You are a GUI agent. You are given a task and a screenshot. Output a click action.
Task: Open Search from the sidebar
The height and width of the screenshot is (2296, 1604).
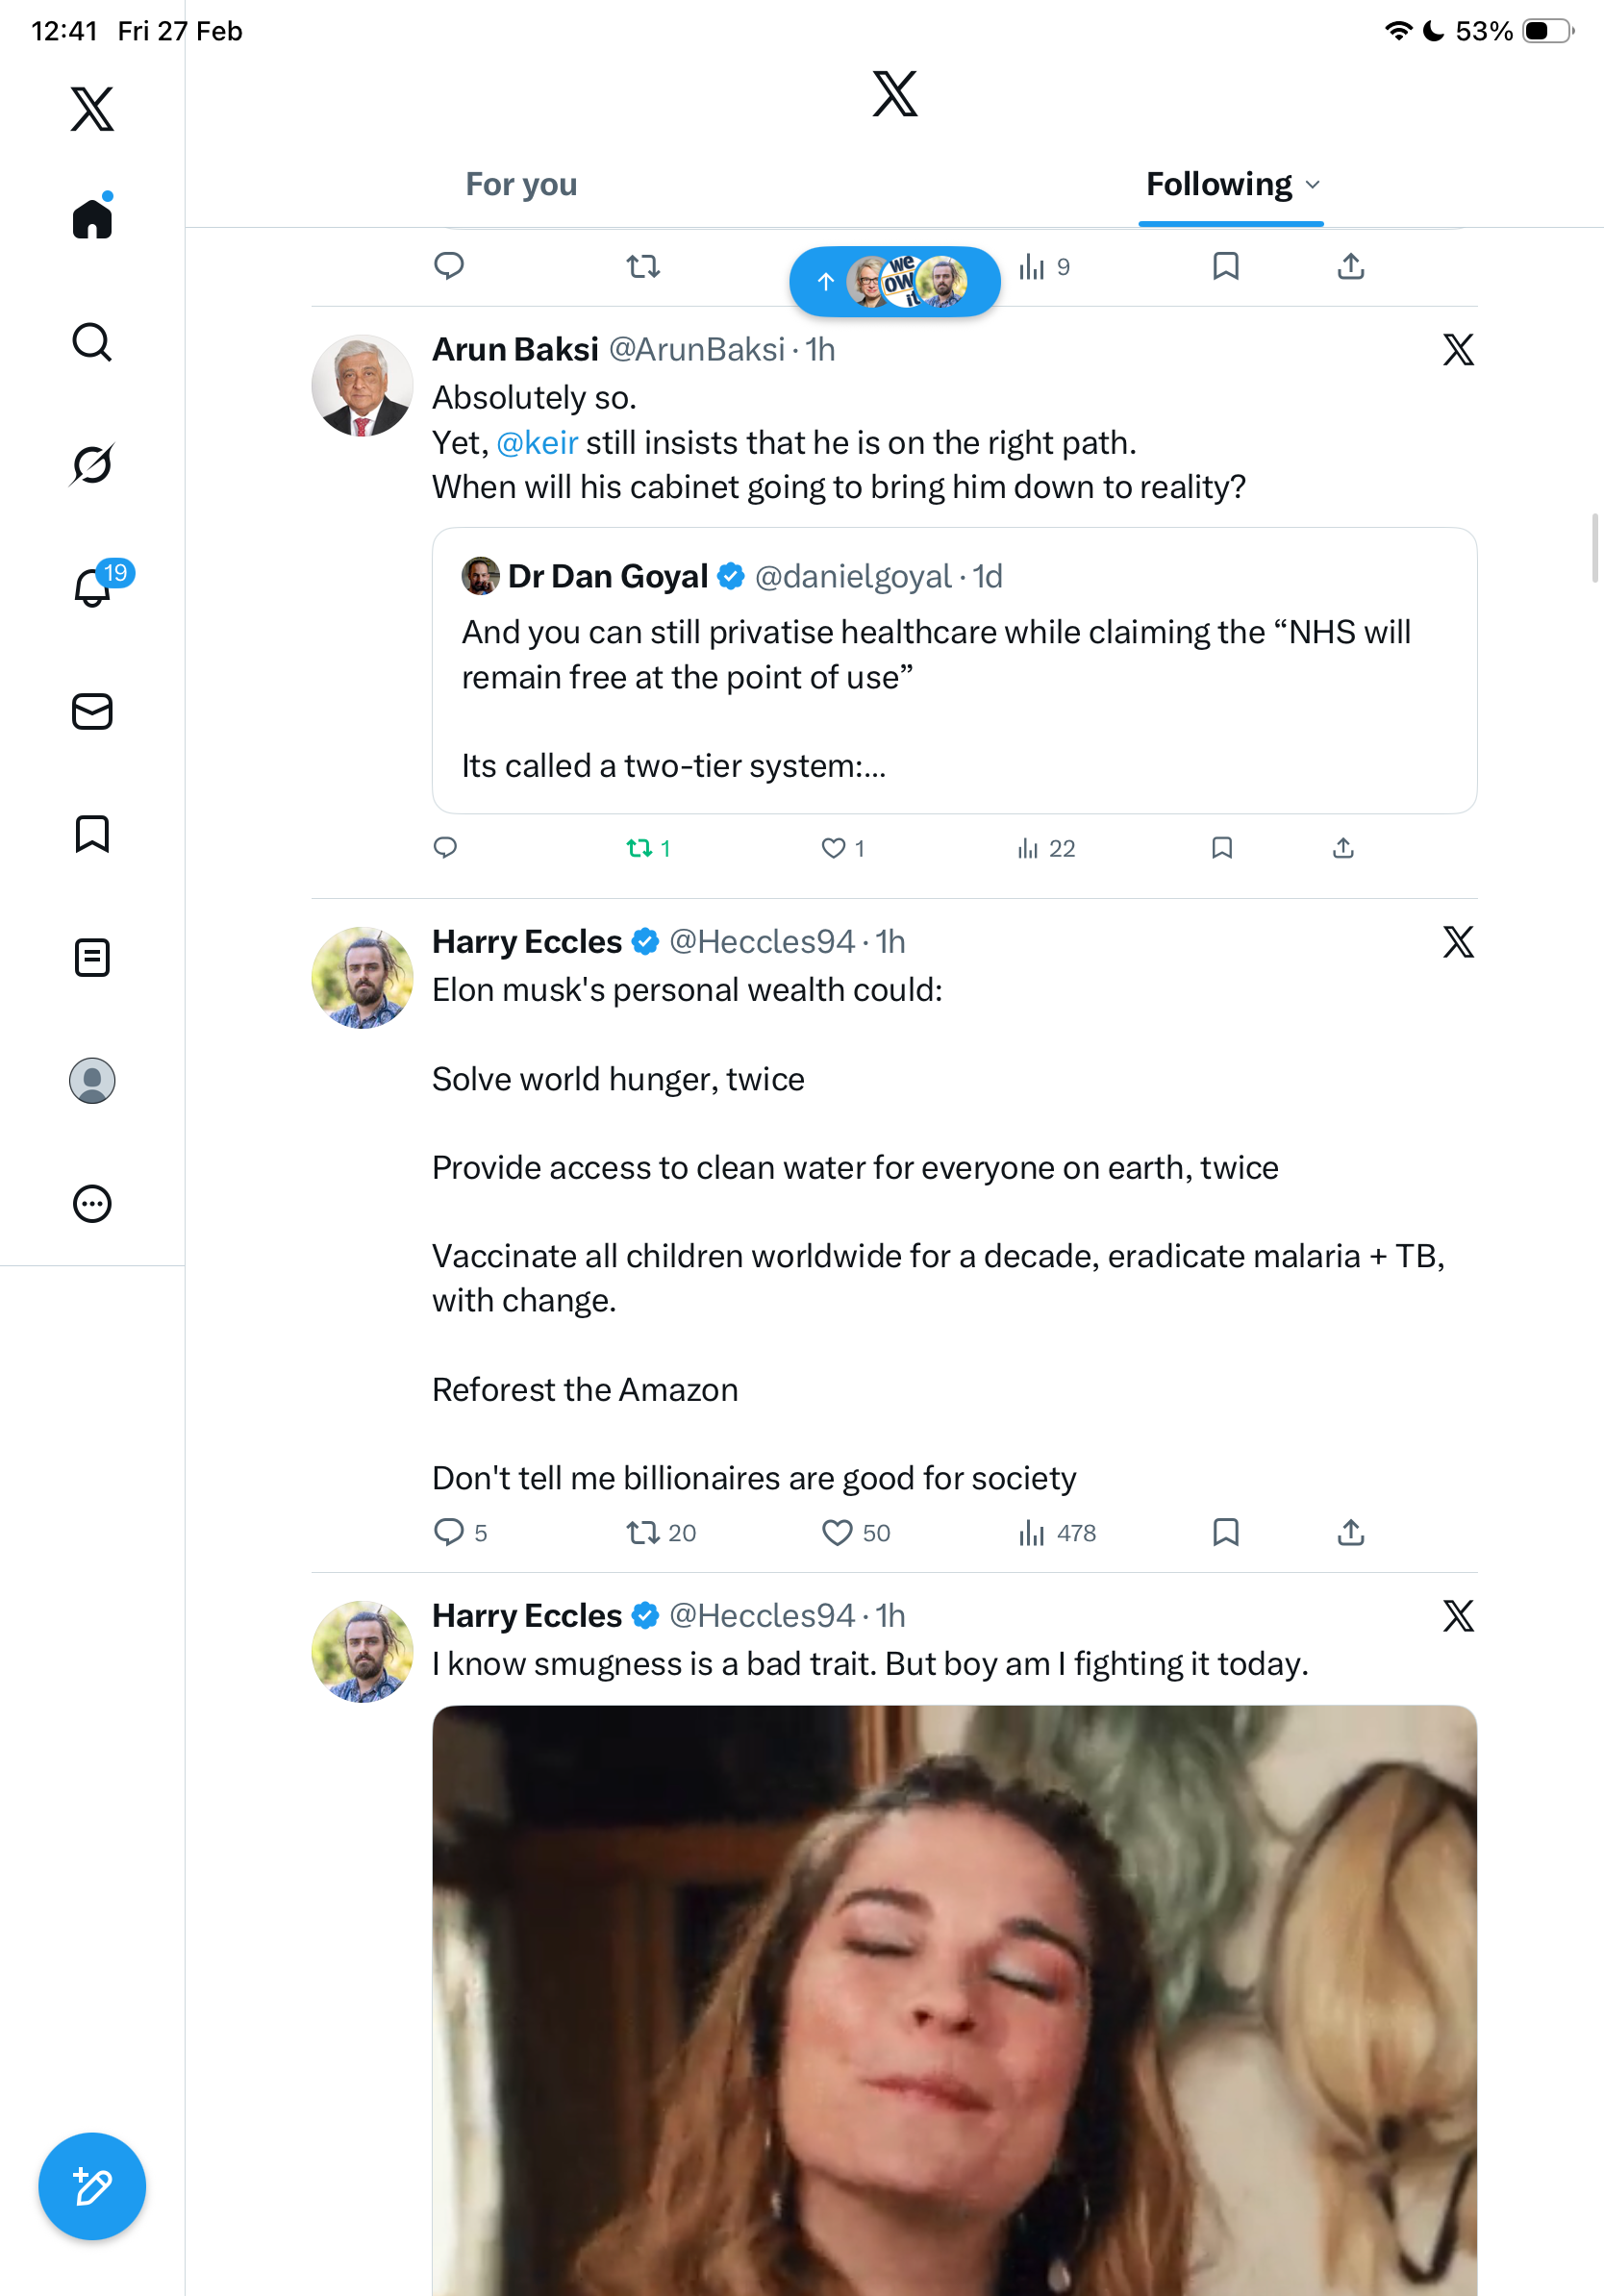pos(92,342)
